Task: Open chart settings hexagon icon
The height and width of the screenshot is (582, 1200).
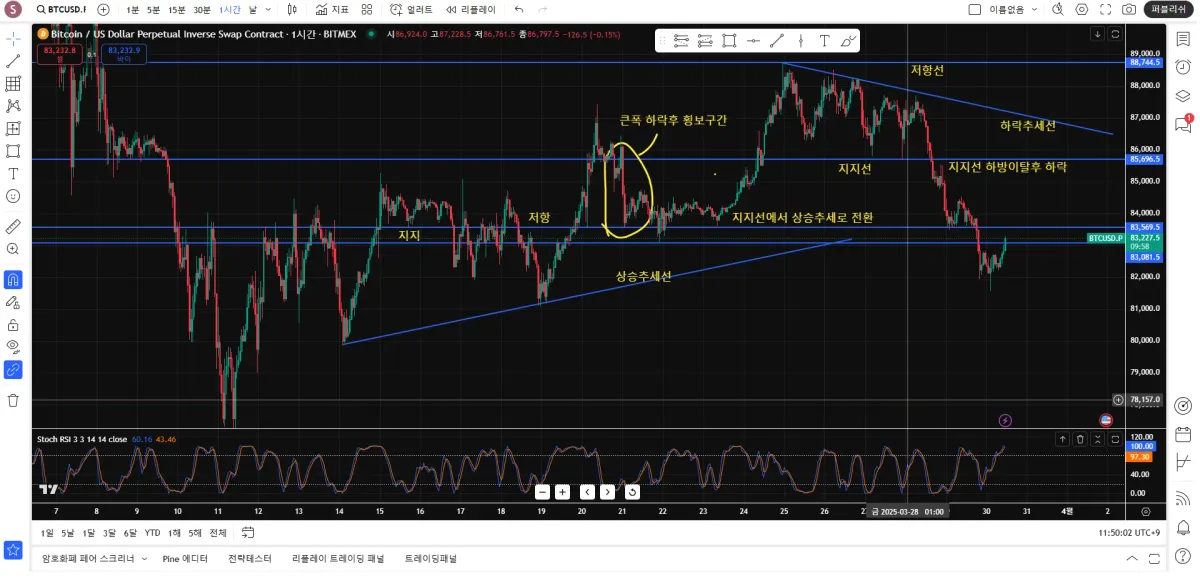Action: (1082, 9)
